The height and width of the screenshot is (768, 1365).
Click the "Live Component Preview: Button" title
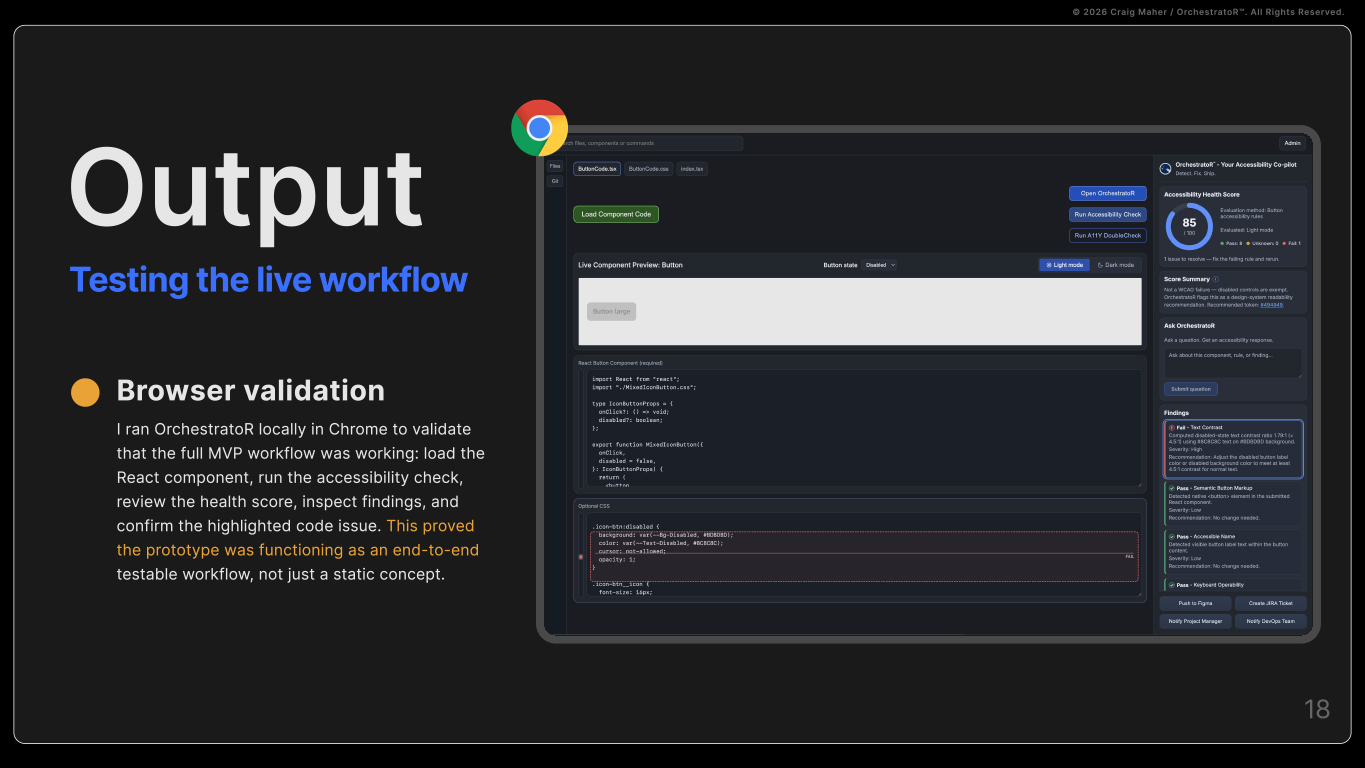pyautogui.click(x=630, y=265)
